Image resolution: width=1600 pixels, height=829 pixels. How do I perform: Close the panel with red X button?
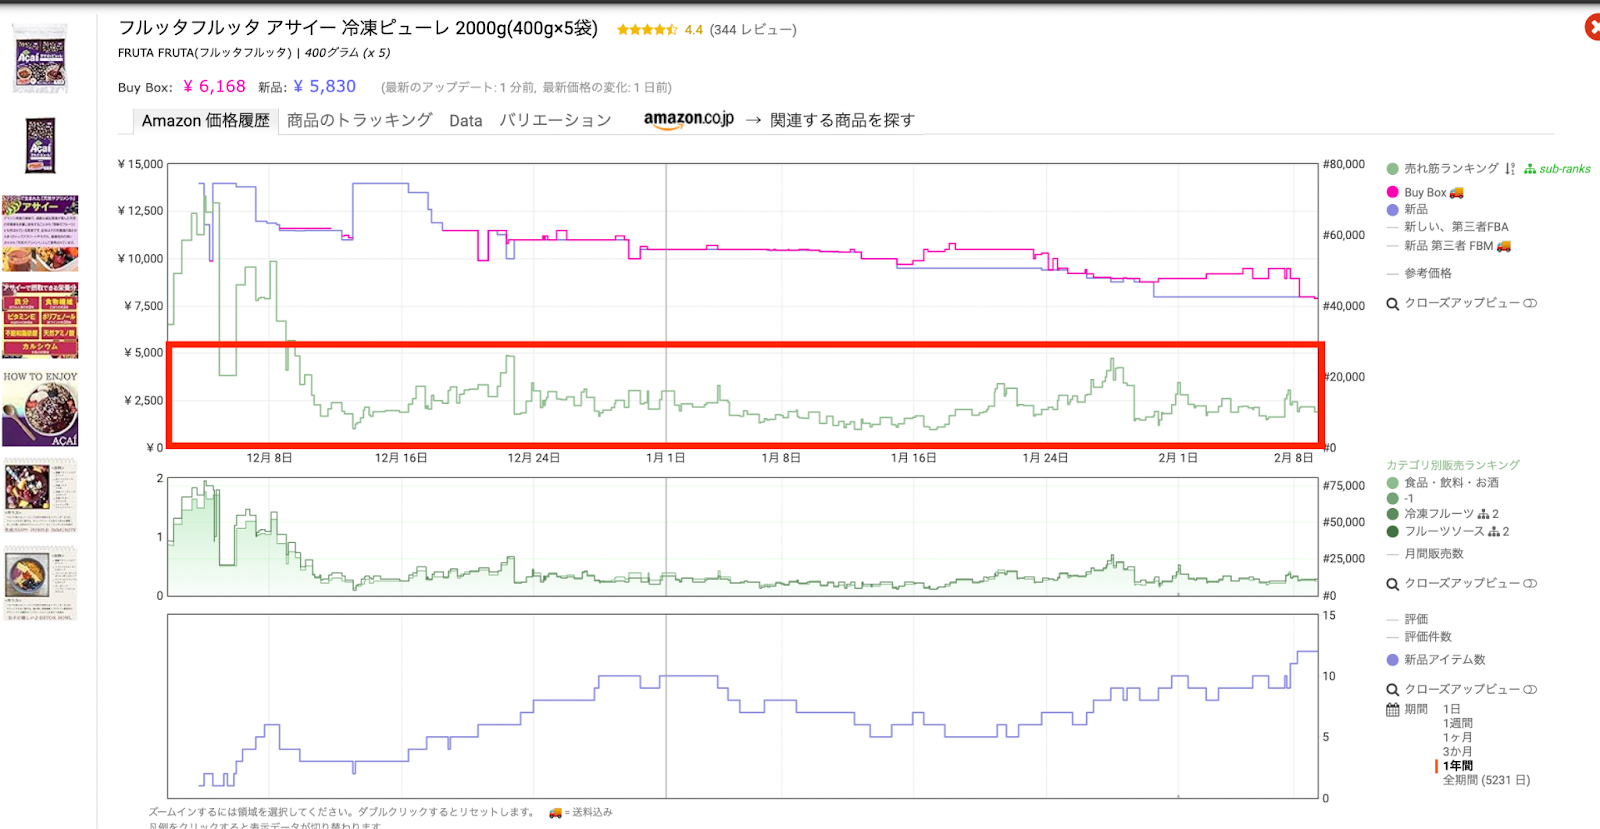click(1593, 28)
